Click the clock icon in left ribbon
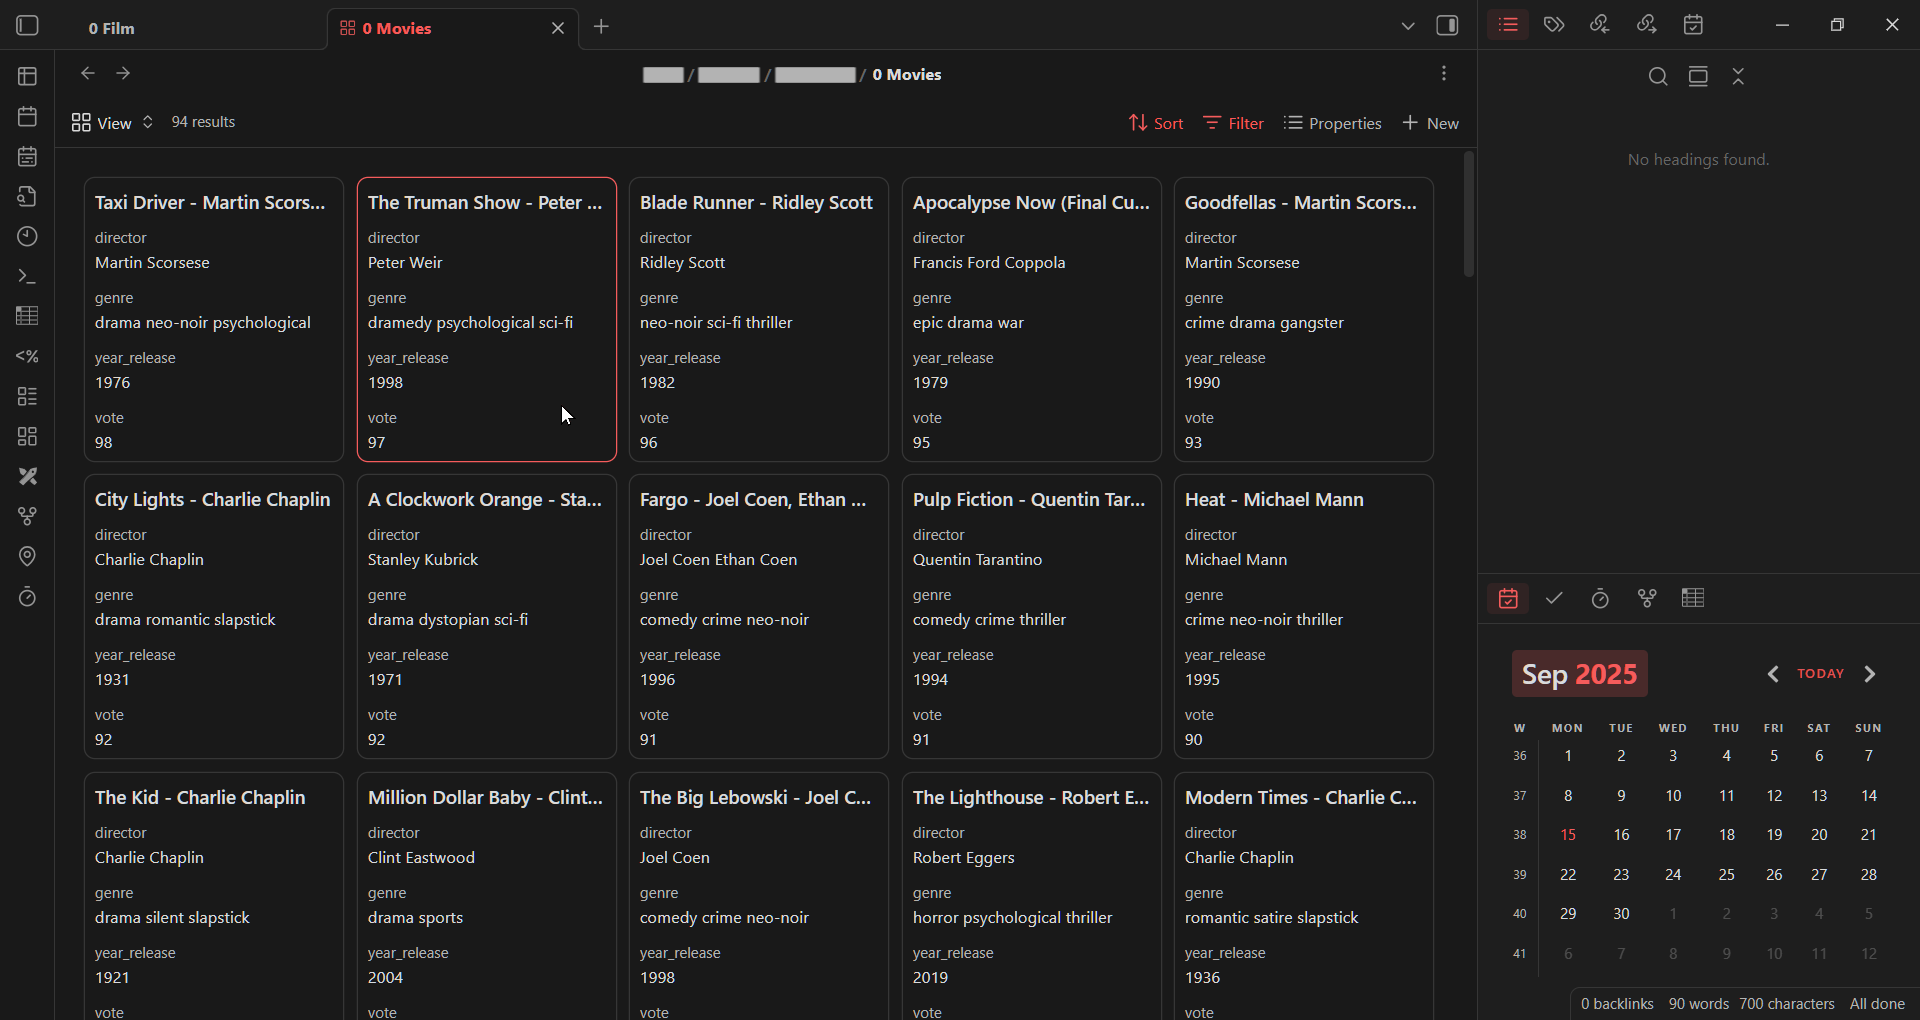The width and height of the screenshot is (1920, 1020). 27,236
